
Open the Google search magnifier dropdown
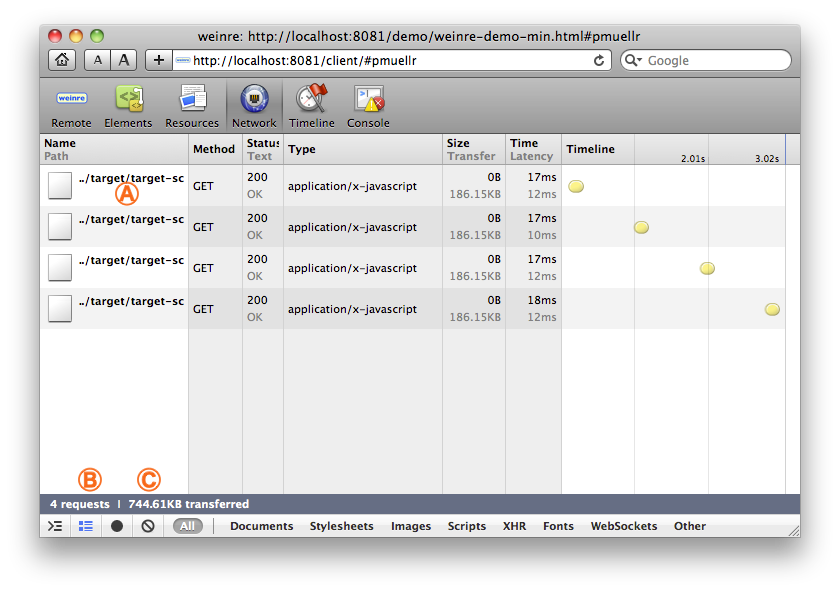pyautogui.click(x=634, y=61)
